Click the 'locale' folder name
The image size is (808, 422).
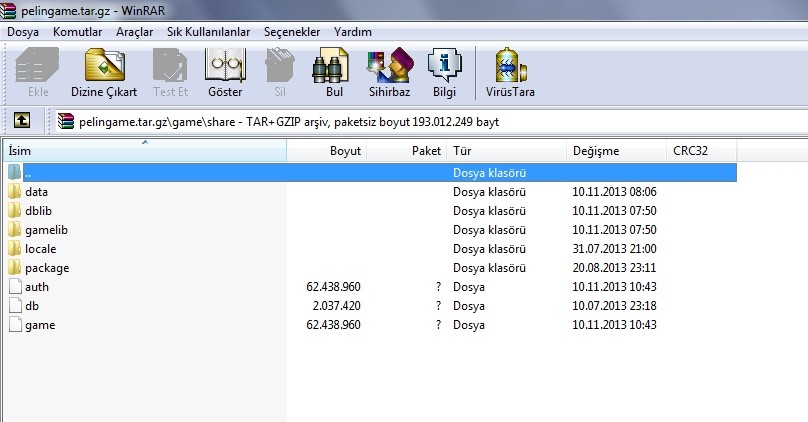(x=41, y=249)
